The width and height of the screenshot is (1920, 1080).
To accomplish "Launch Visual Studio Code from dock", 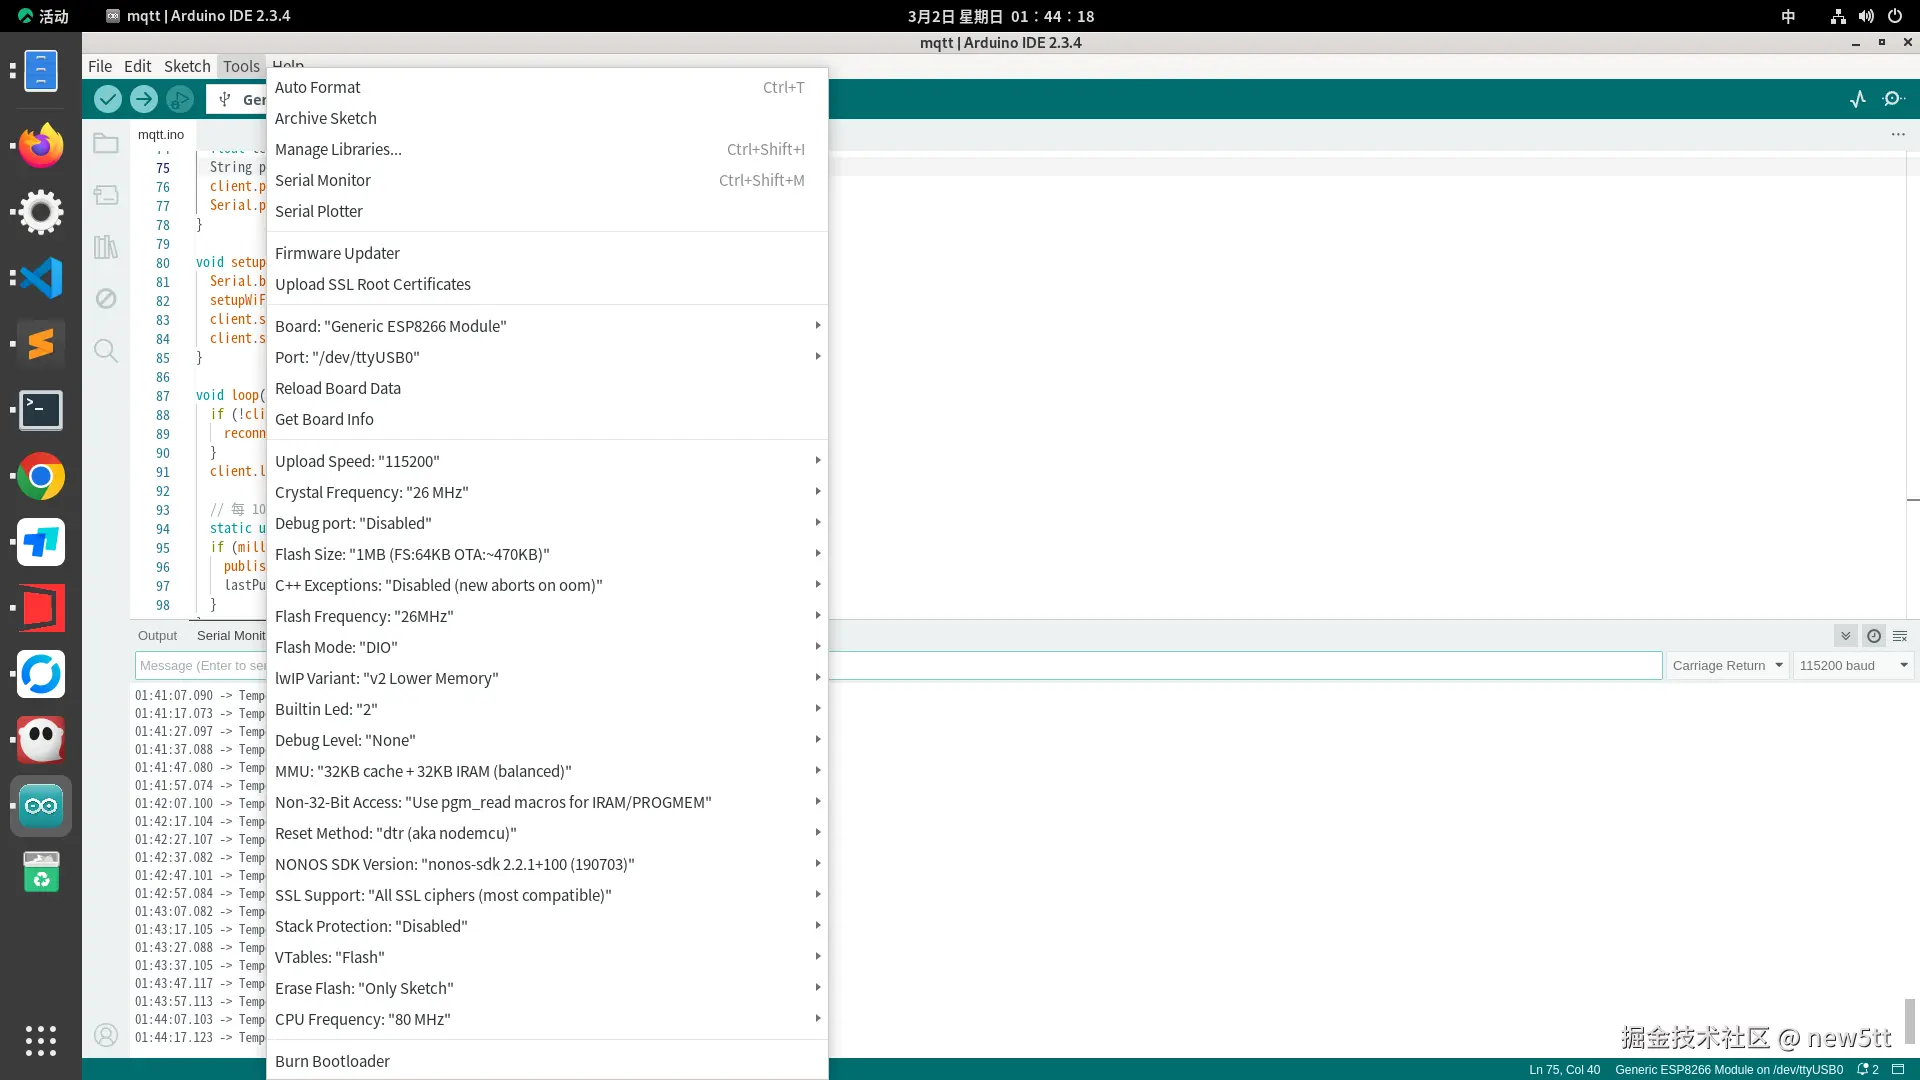I will (x=41, y=278).
